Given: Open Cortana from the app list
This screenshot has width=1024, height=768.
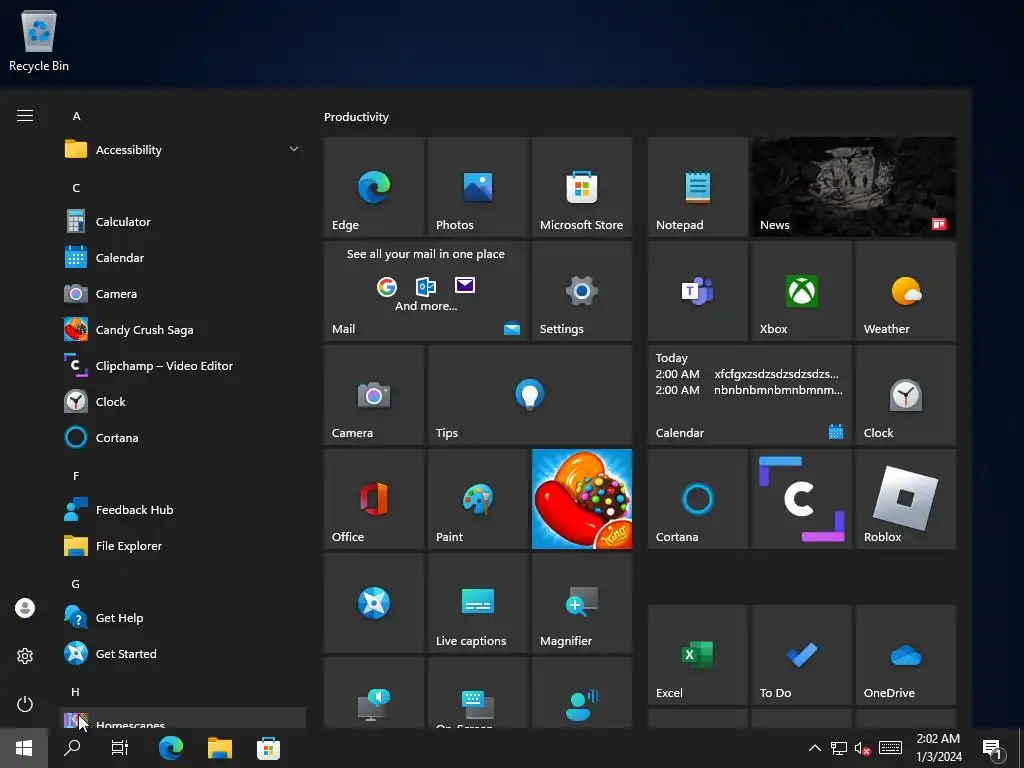Looking at the screenshot, I should (183, 438).
